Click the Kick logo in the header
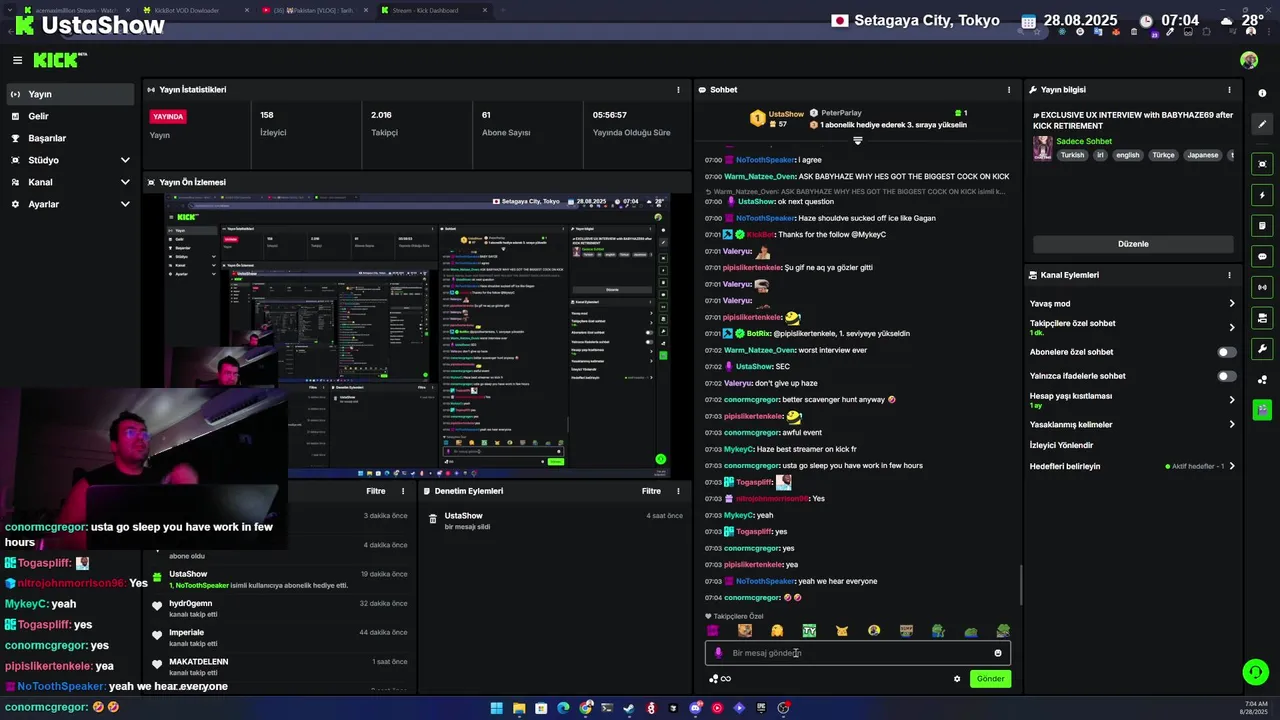The width and height of the screenshot is (1280, 720). [x=58, y=60]
